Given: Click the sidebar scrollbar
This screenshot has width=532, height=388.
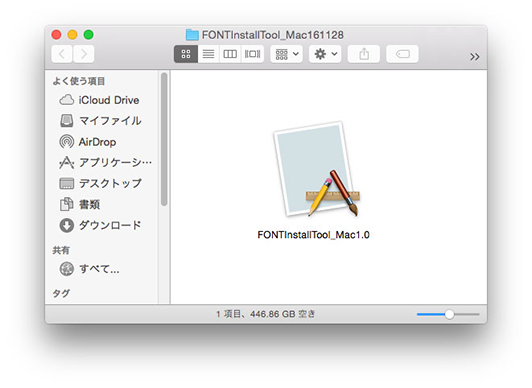Looking at the screenshot, I should point(164,139).
